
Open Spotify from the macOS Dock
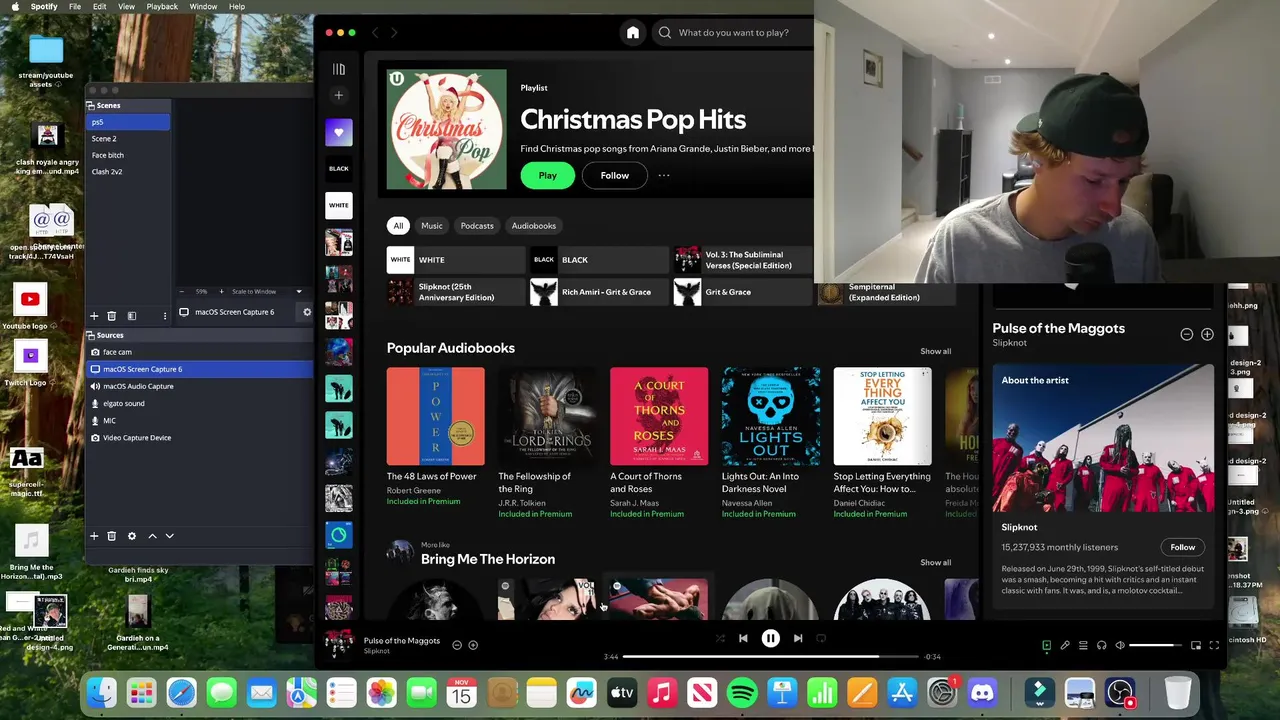742,692
